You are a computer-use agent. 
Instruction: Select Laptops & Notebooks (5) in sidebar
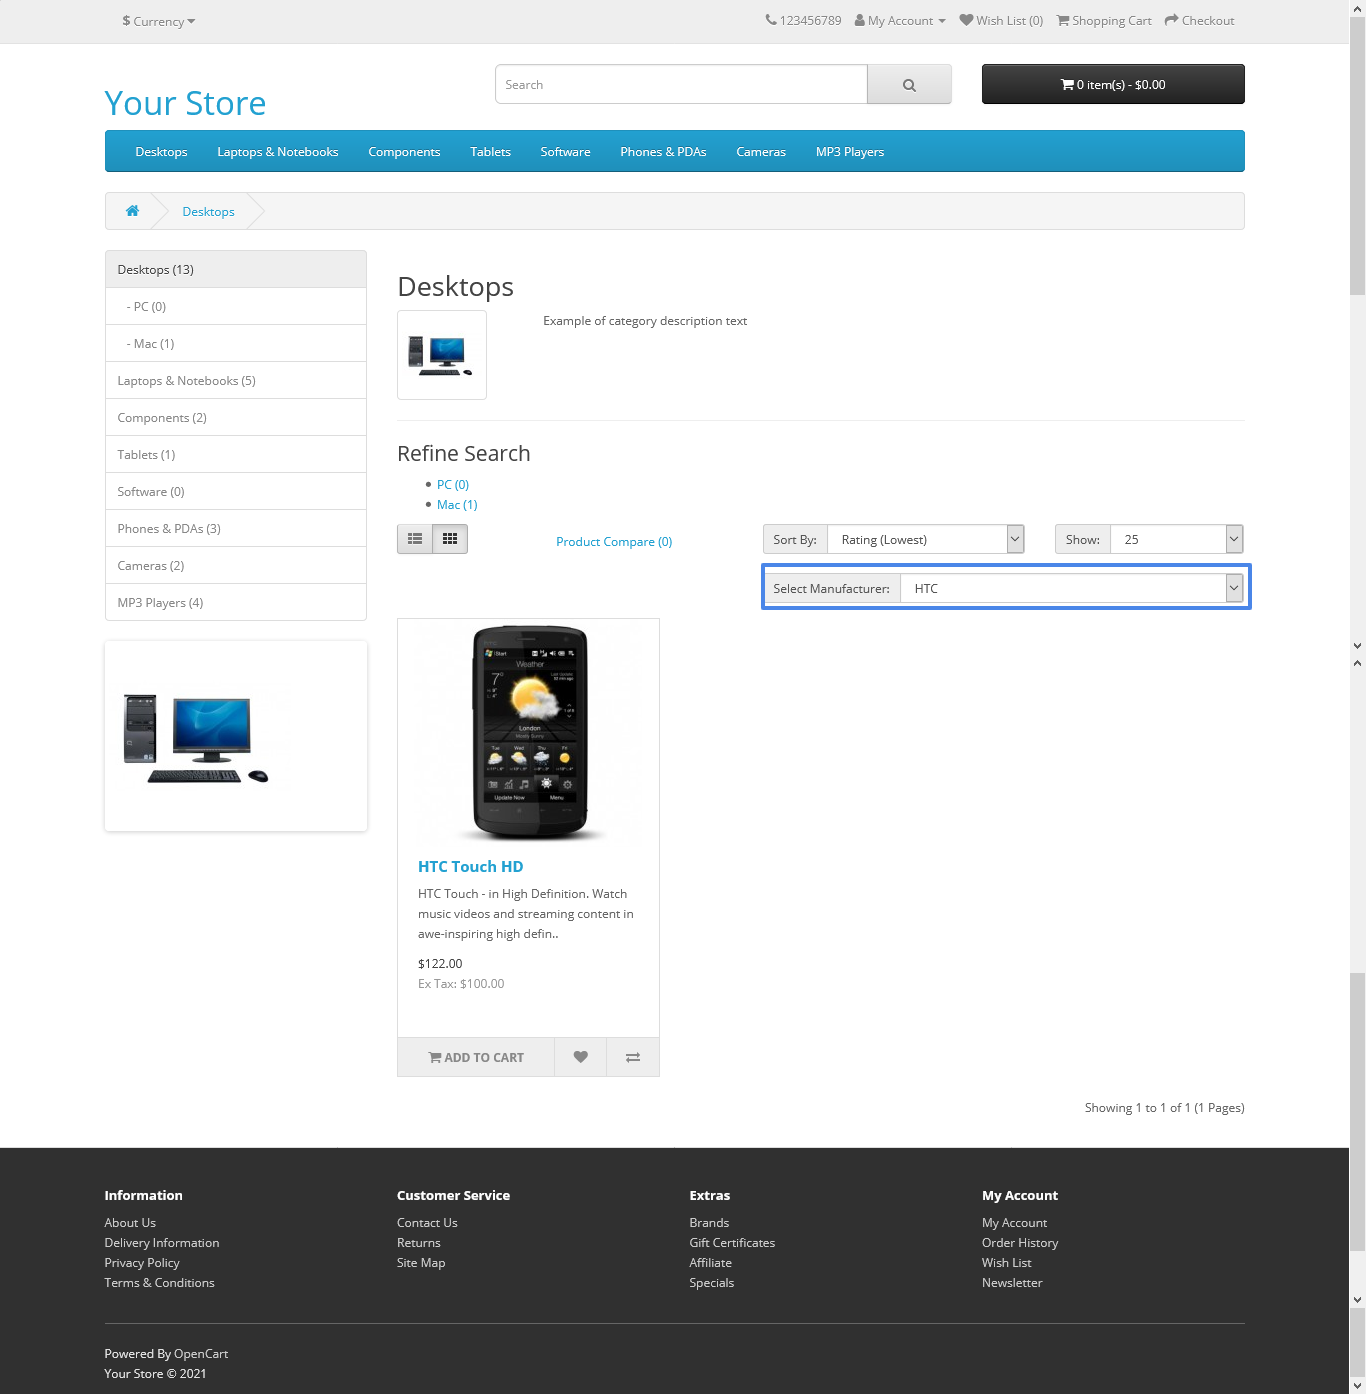coord(236,381)
